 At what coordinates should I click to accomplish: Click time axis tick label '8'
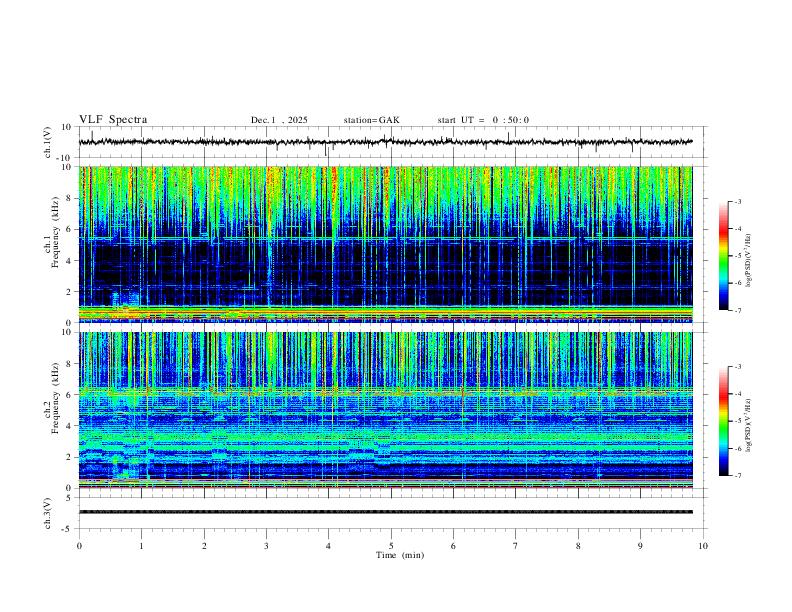[x=578, y=546]
